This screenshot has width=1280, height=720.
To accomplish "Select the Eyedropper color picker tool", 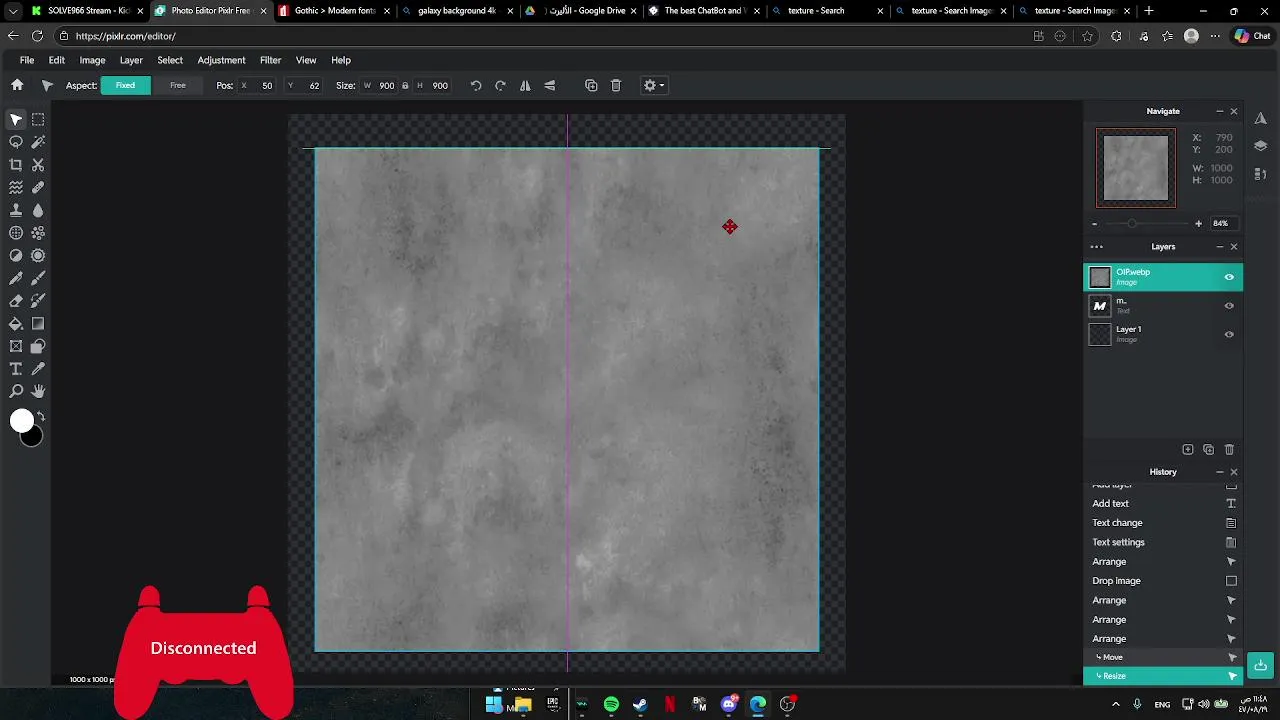I will [38, 369].
